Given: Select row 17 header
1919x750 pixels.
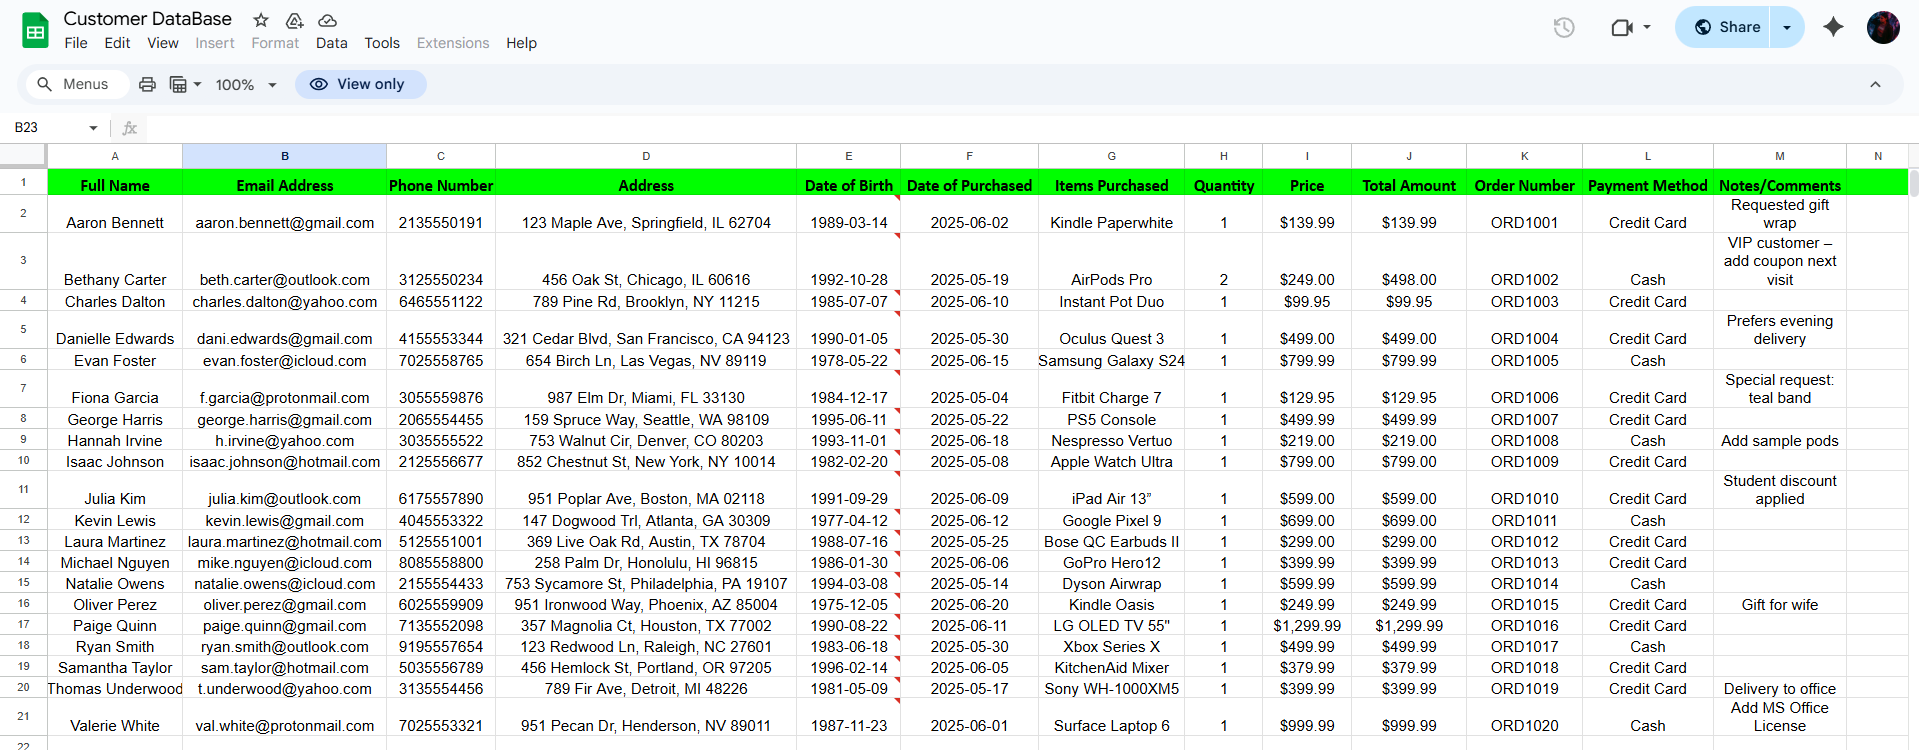Looking at the screenshot, I should (x=23, y=625).
